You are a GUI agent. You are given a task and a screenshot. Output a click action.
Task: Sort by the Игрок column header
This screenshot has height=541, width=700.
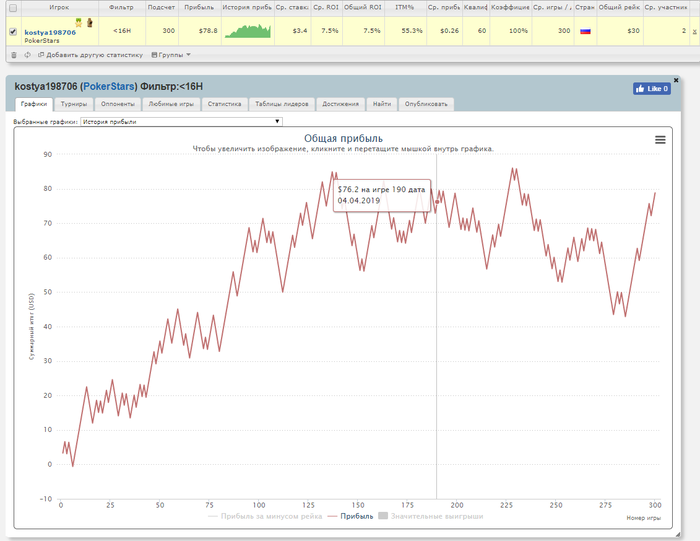coord(59,8)
